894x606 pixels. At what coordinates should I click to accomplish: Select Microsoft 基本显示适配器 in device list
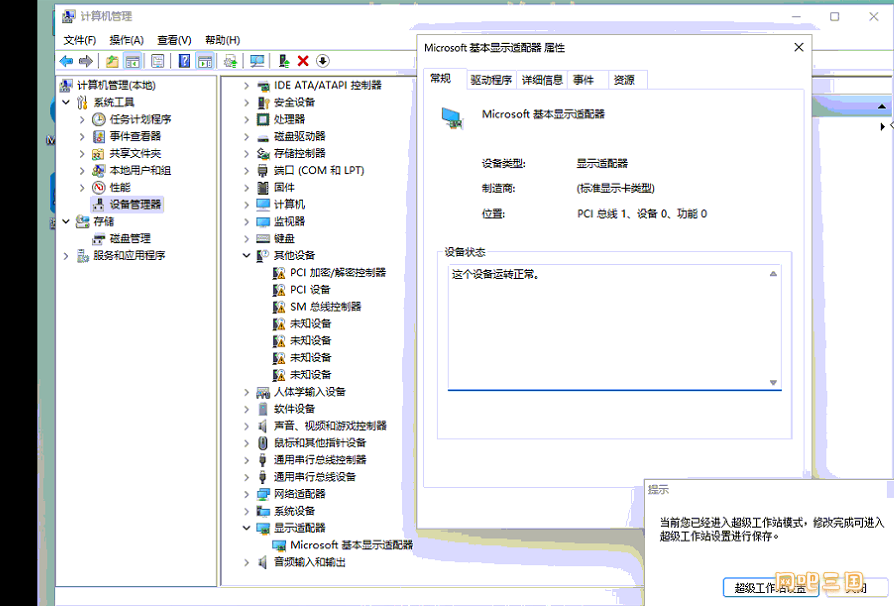click(x=351, y=545)
